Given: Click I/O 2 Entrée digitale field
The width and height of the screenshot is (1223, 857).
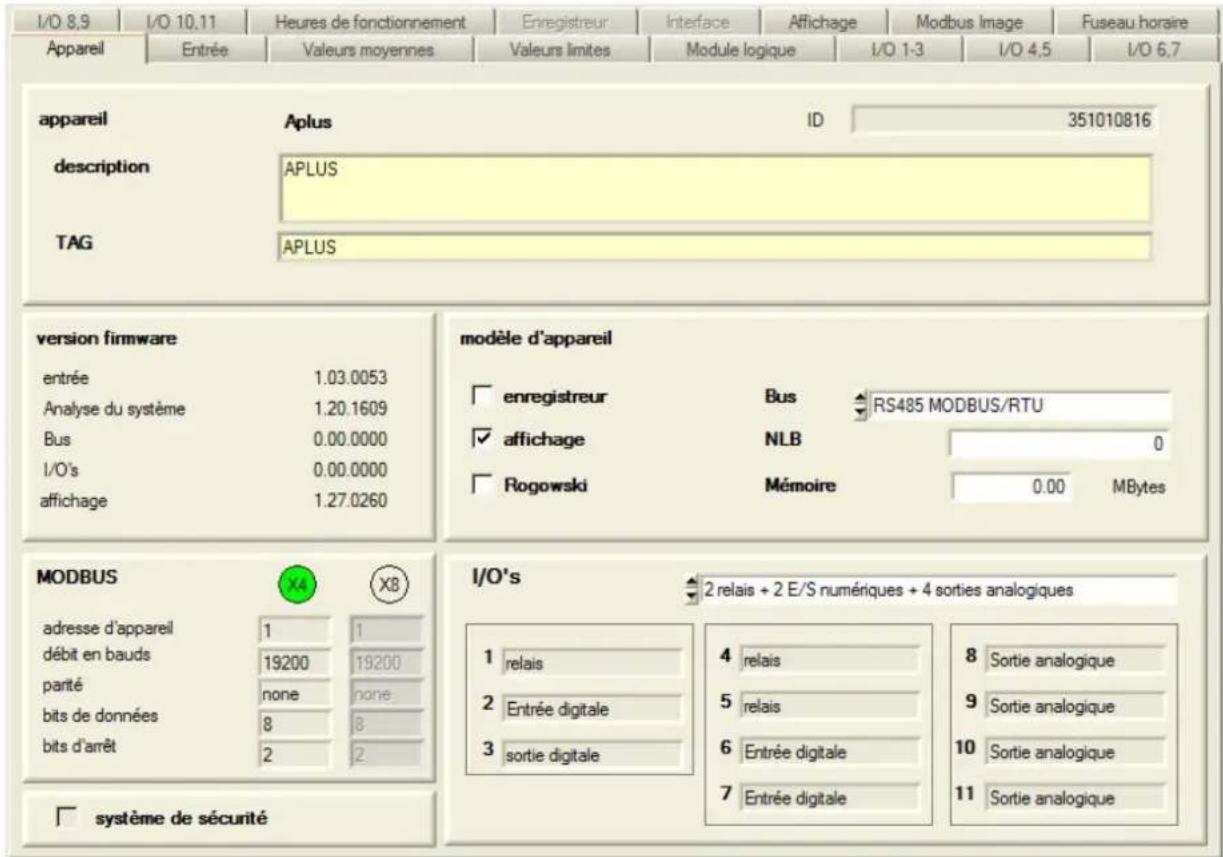Looking at the screenshot, I should pos(592,708).
